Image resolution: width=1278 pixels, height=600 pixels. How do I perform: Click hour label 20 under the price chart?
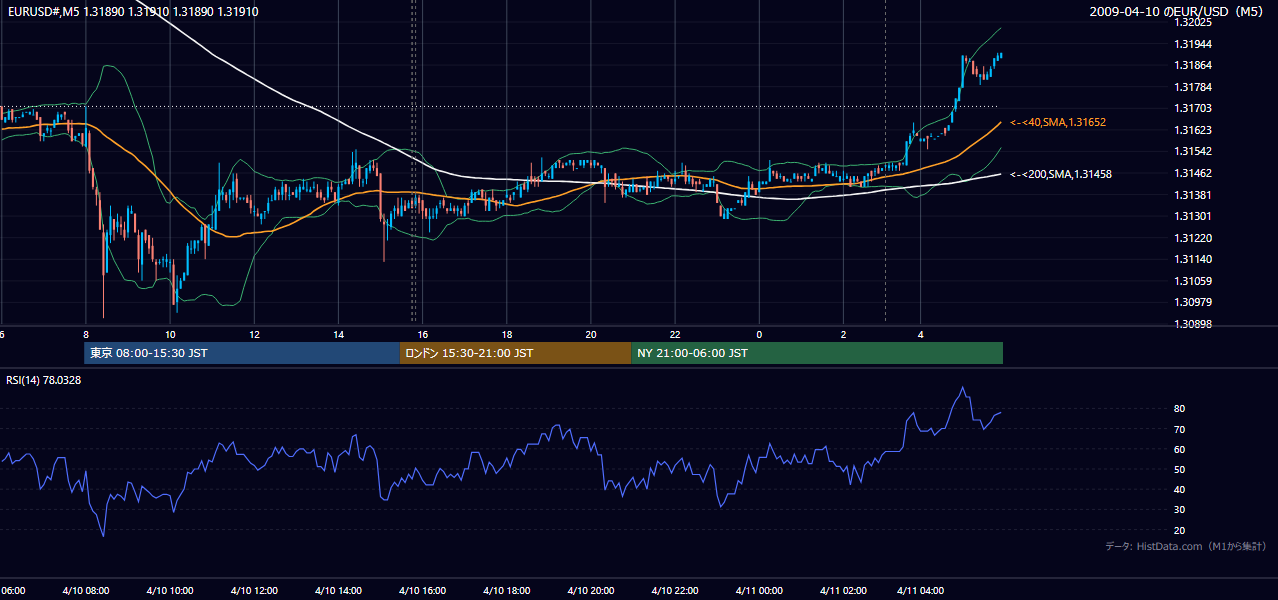[591, 334]
